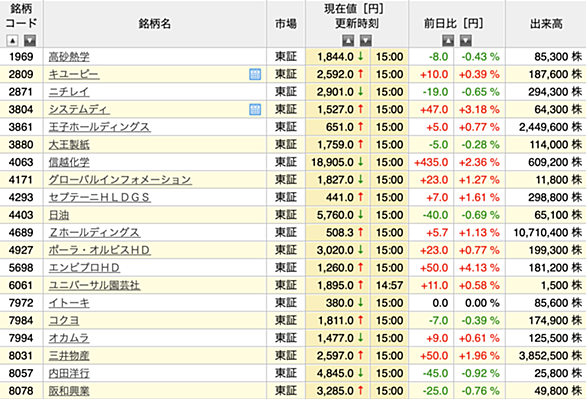586x399 pixels.
Task: Select price 18,905.0 cell
Action: pyautogui.click(x=338, y=162)
